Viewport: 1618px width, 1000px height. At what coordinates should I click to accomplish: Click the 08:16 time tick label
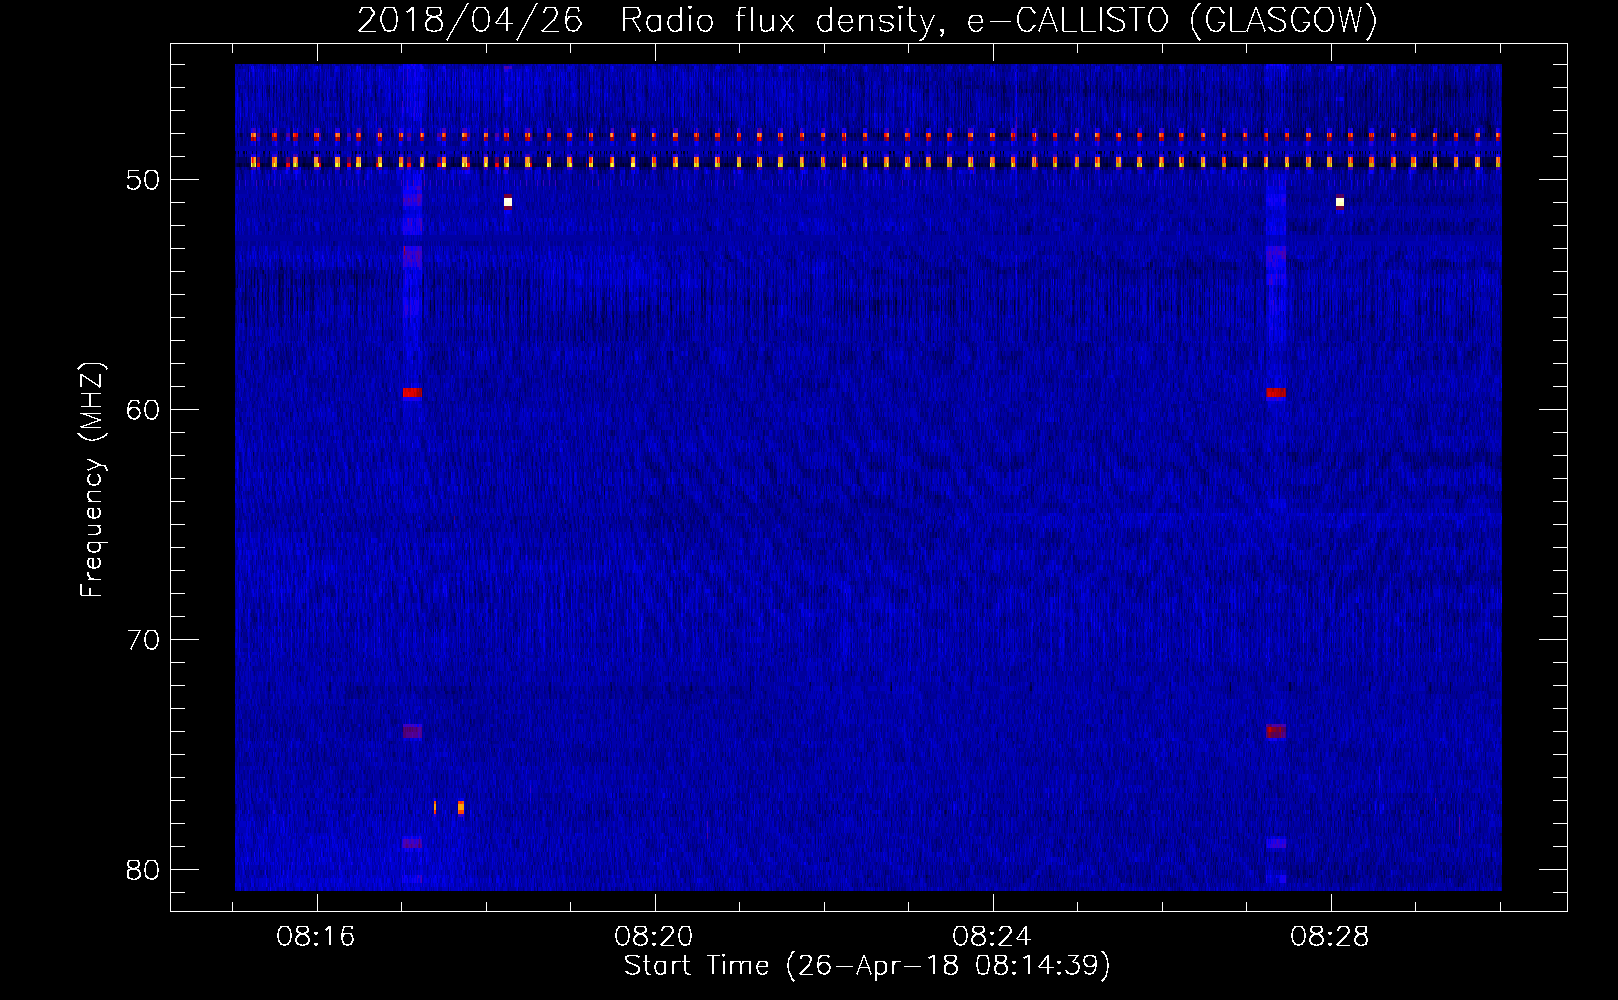pyautogui.click(x=317, y=937)
